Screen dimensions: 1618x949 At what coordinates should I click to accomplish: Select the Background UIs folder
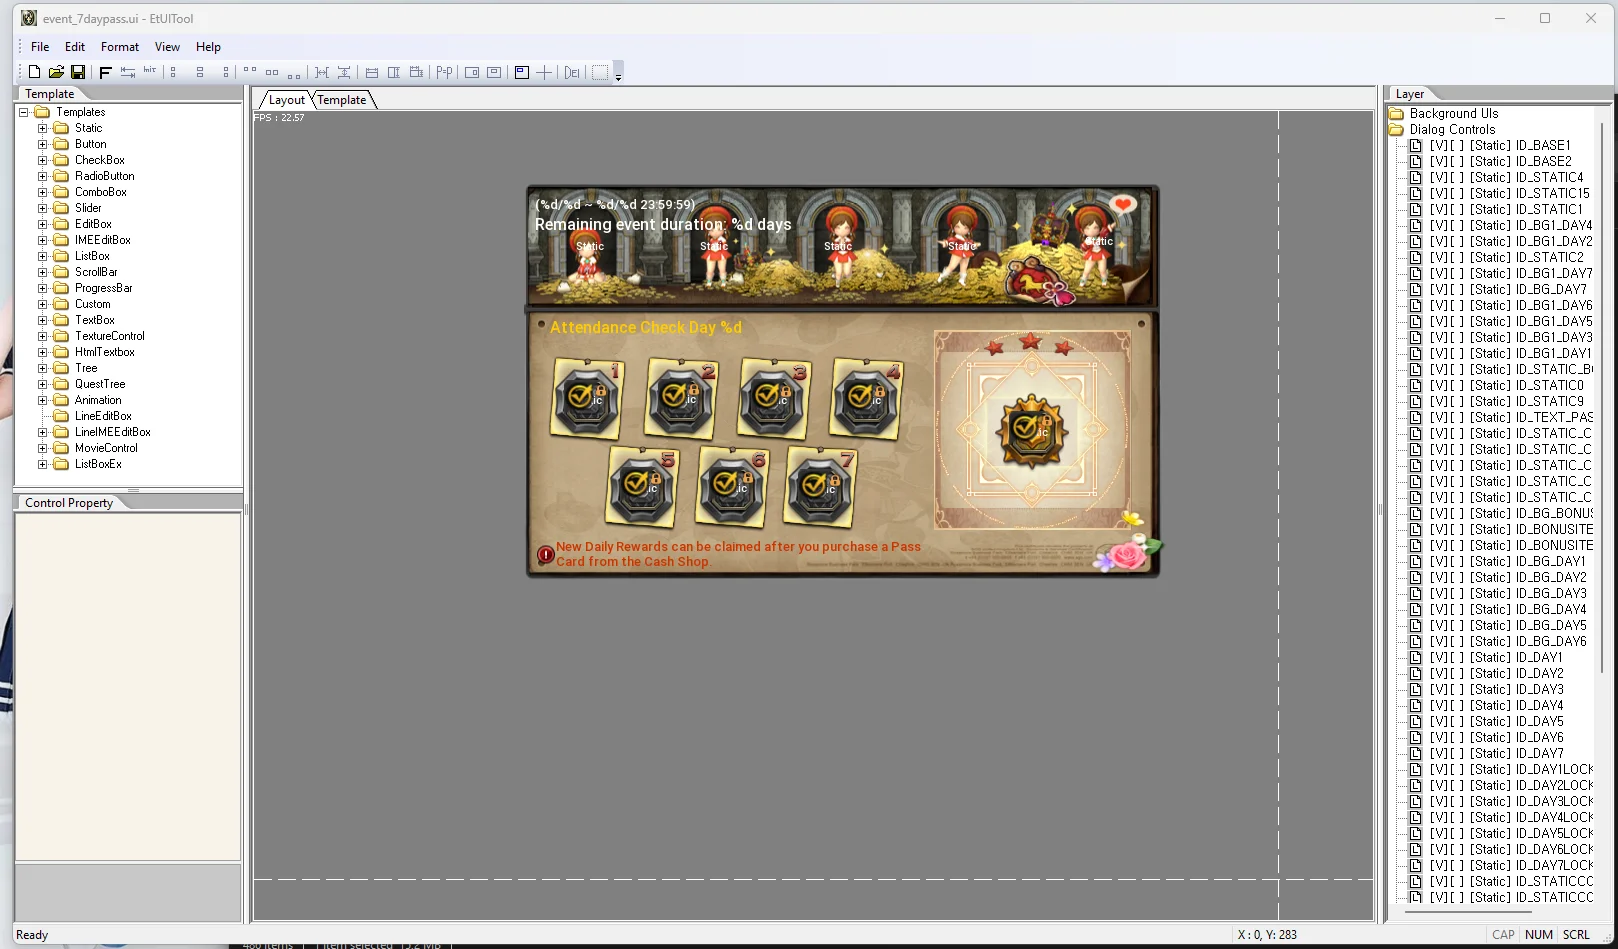pos(1454,113)
